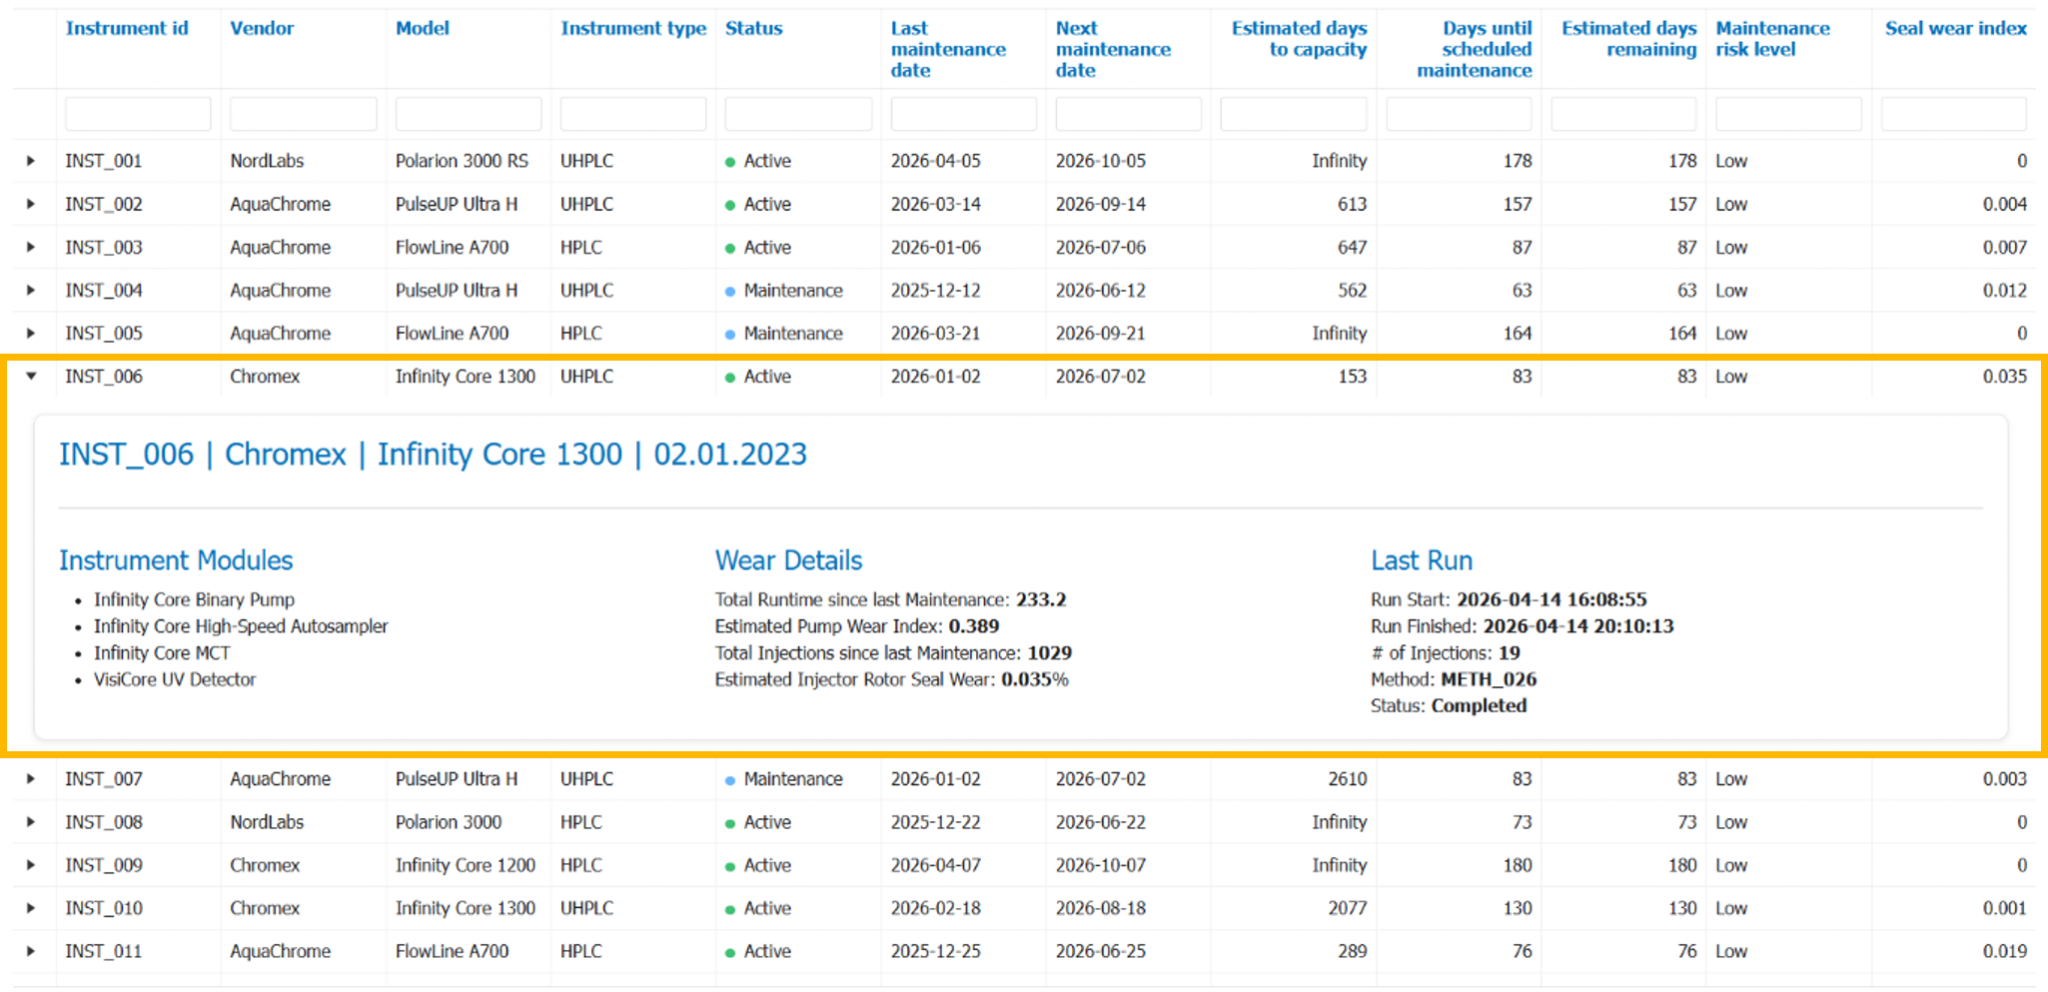Select the Polarion 3000 RS model cell
2048x992 pixels.
461,161
